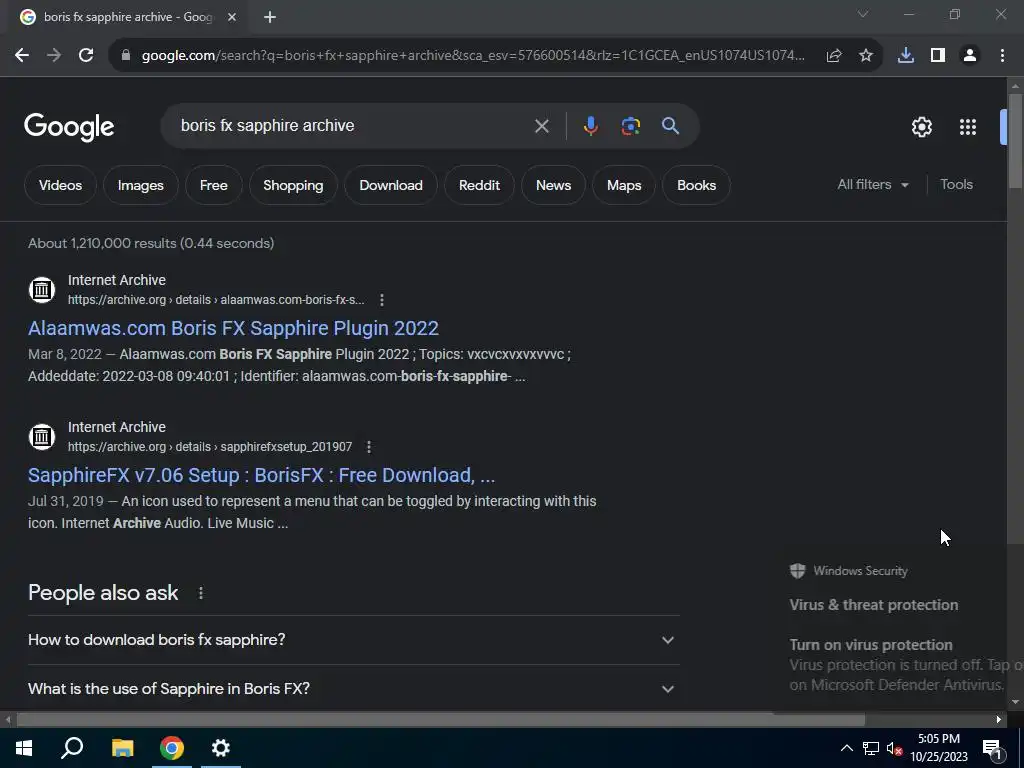The width and height of the screenshot is (1024, 768).
Task: Open SapphireFX v7.06 Setup link
Action: [x=261, y=475]
